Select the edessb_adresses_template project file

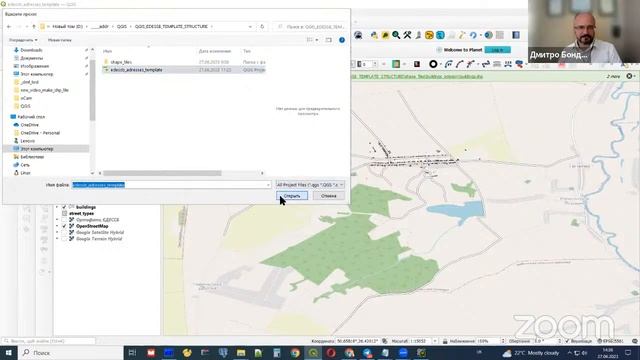click(x=184, y=70)
